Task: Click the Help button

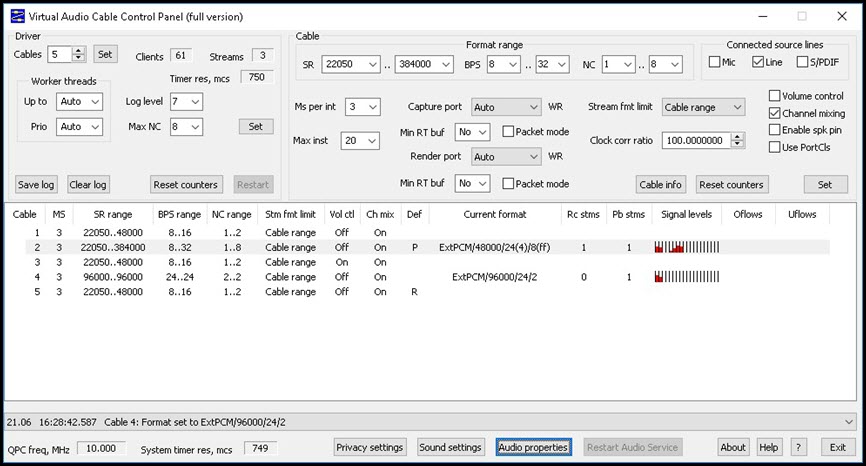Action: click(768, 447)
